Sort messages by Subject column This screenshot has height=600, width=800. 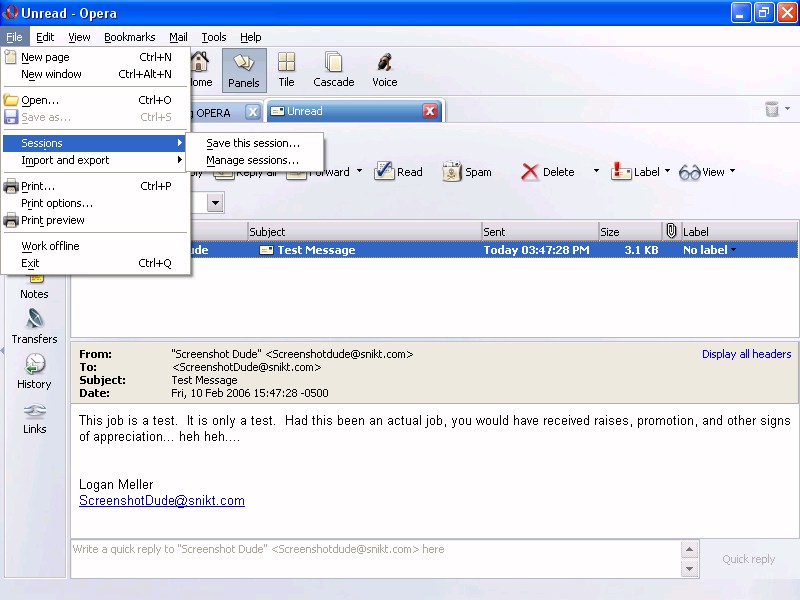point(364,232)
